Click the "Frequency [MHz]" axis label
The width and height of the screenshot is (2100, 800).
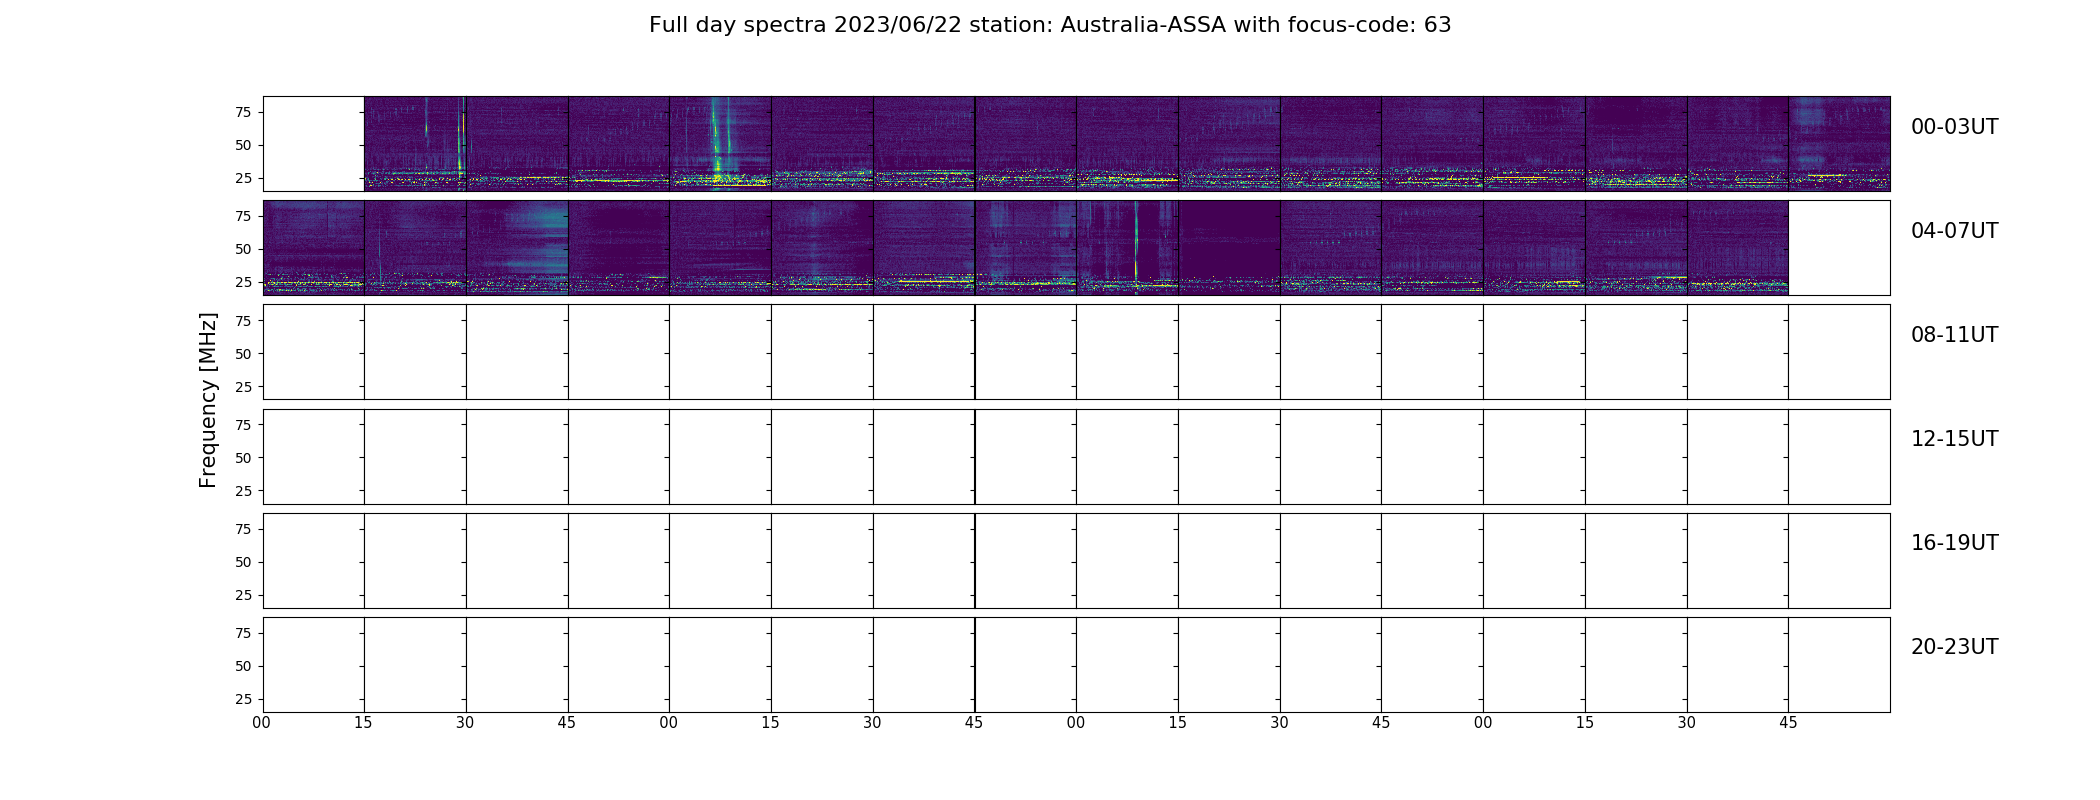208,400
